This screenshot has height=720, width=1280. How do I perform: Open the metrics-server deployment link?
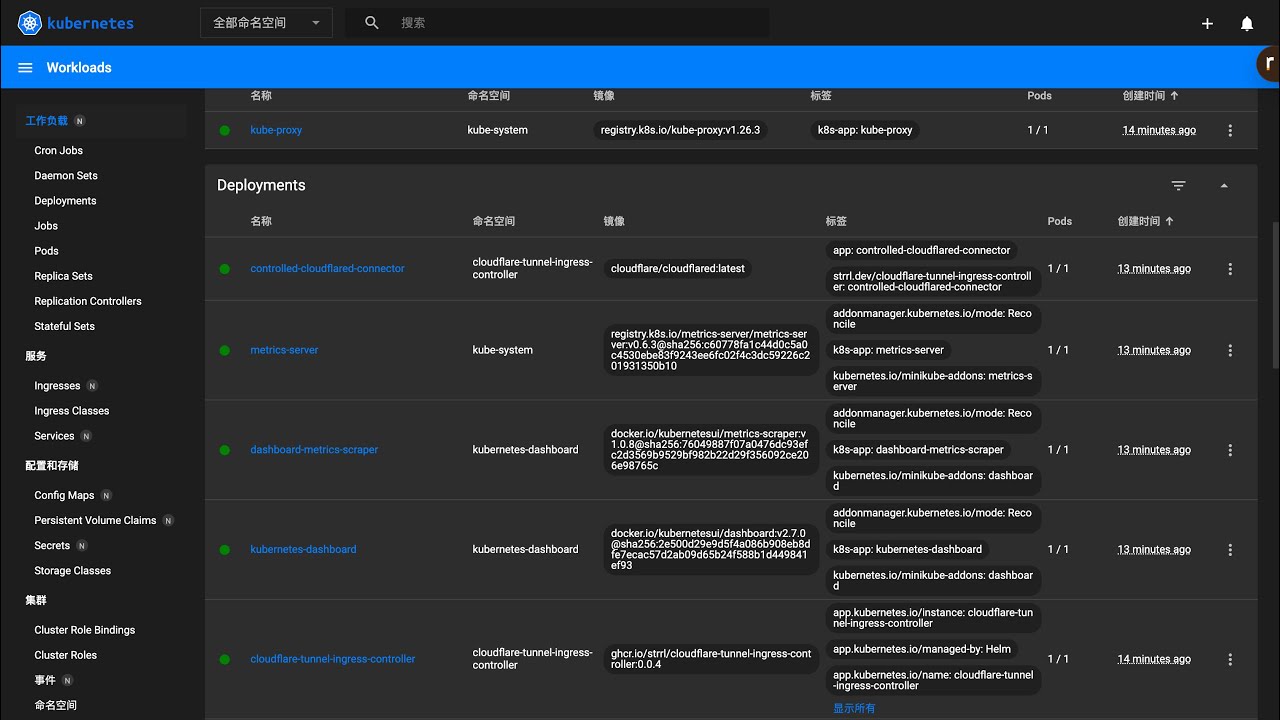coord(284,350)
